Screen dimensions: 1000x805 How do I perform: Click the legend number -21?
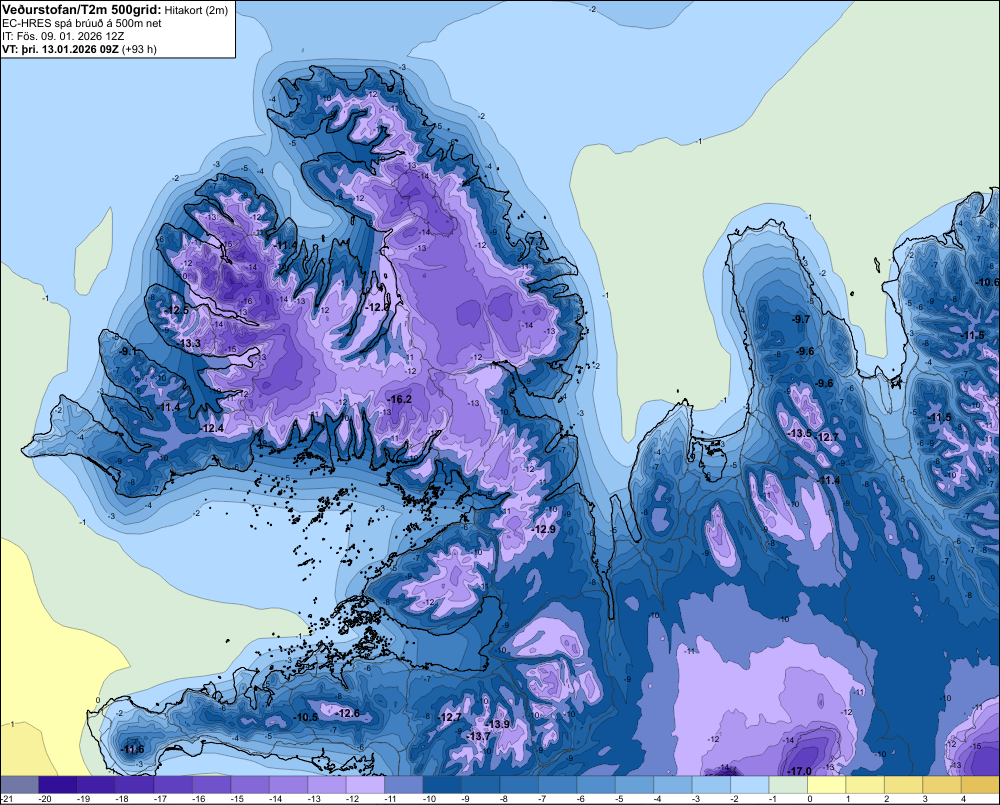pos(7,799)
